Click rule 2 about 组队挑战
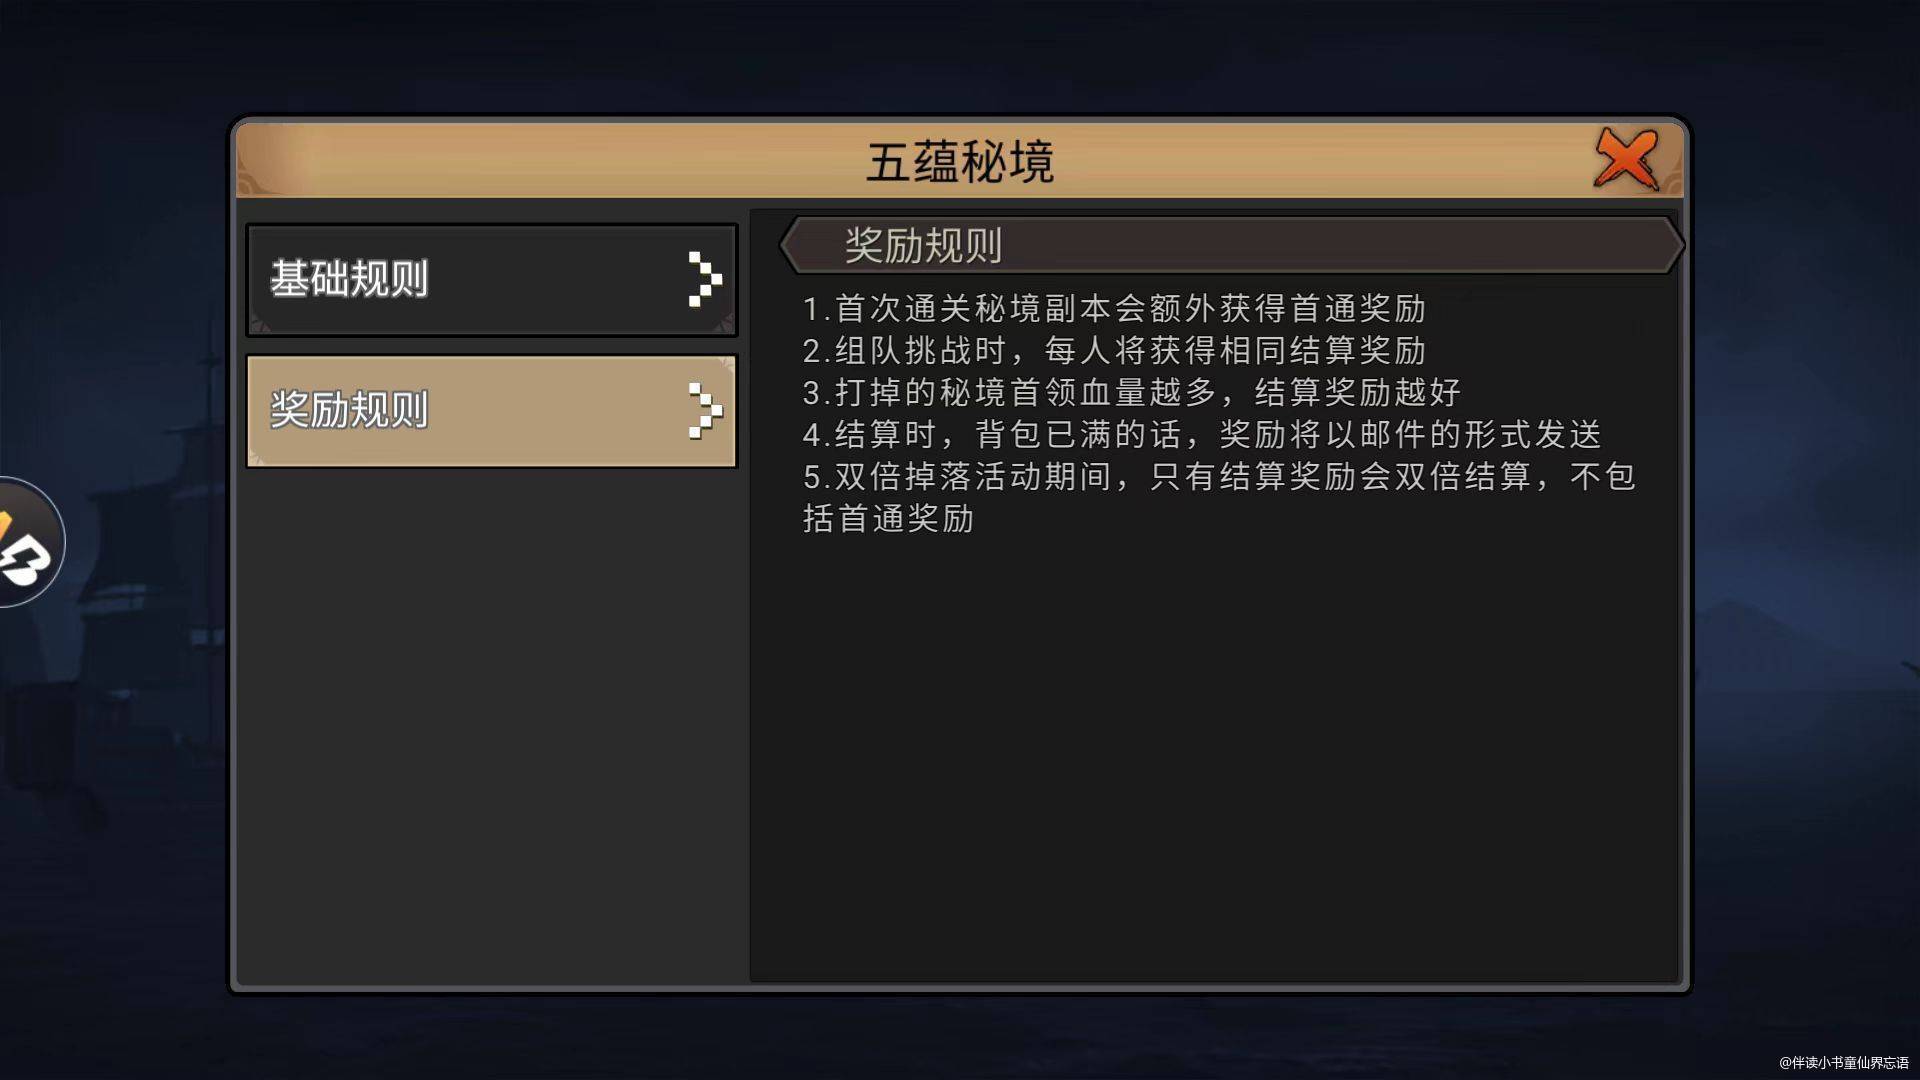Image resolution: width=1920 pixels, height=1080 pixels. [x=1113, y=351]
